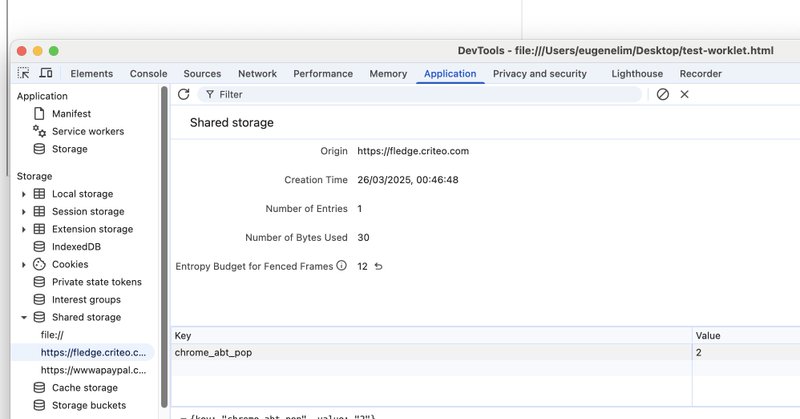This screenshot has width=800, height=419.
Task: Open the Performance tab
Action: click(323, 73)
